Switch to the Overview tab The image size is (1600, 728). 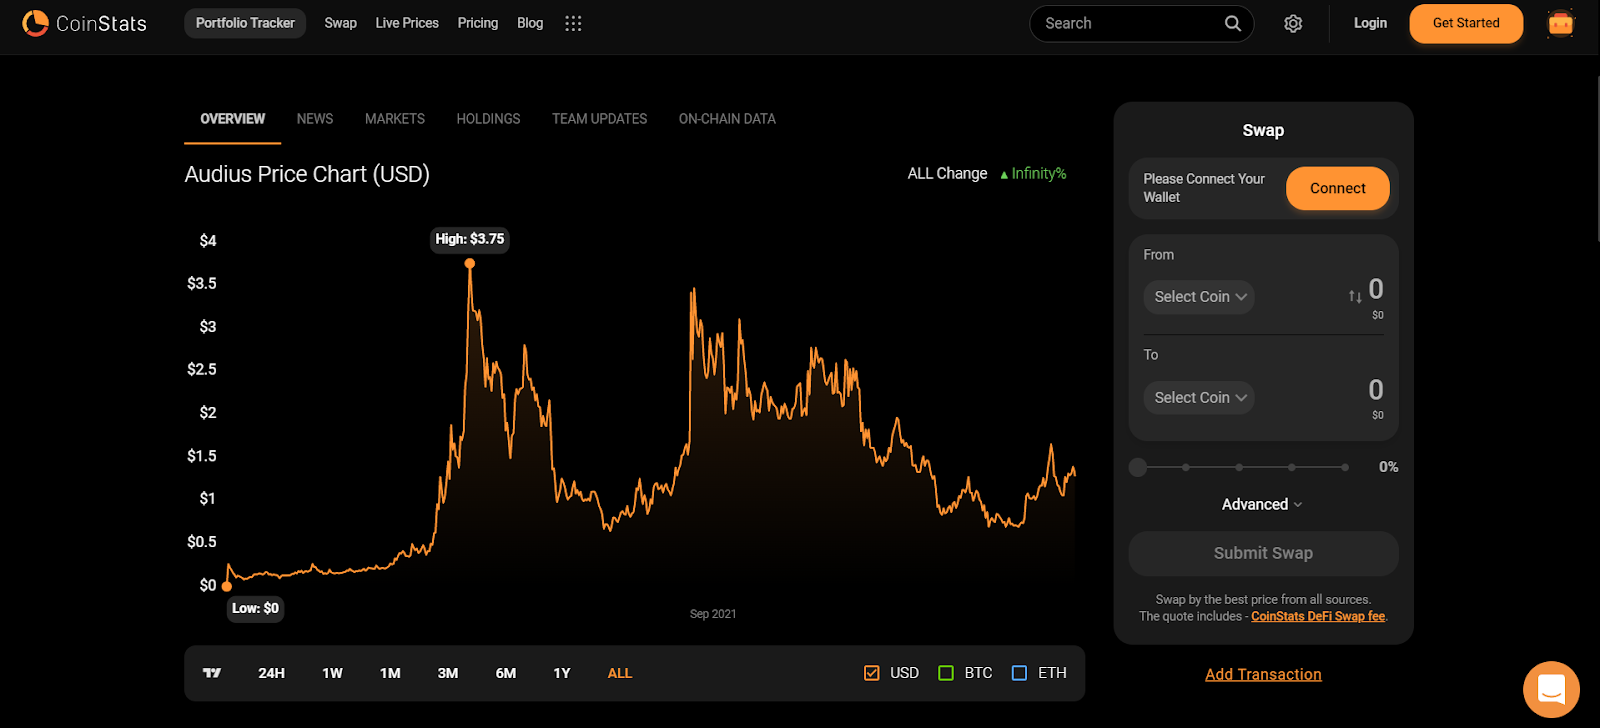[233, 119]
